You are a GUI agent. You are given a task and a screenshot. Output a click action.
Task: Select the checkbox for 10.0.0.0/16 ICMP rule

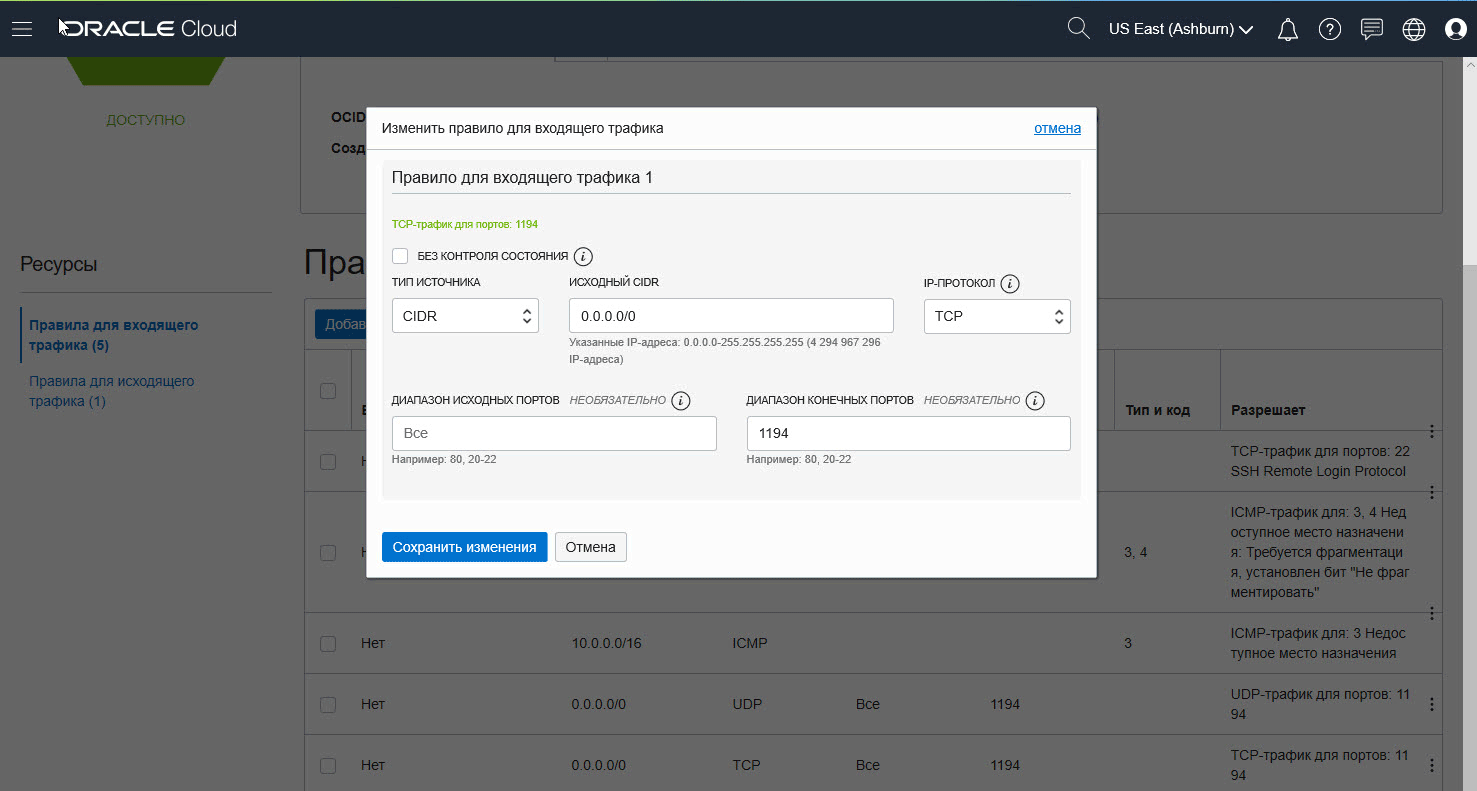click(328, 644)
